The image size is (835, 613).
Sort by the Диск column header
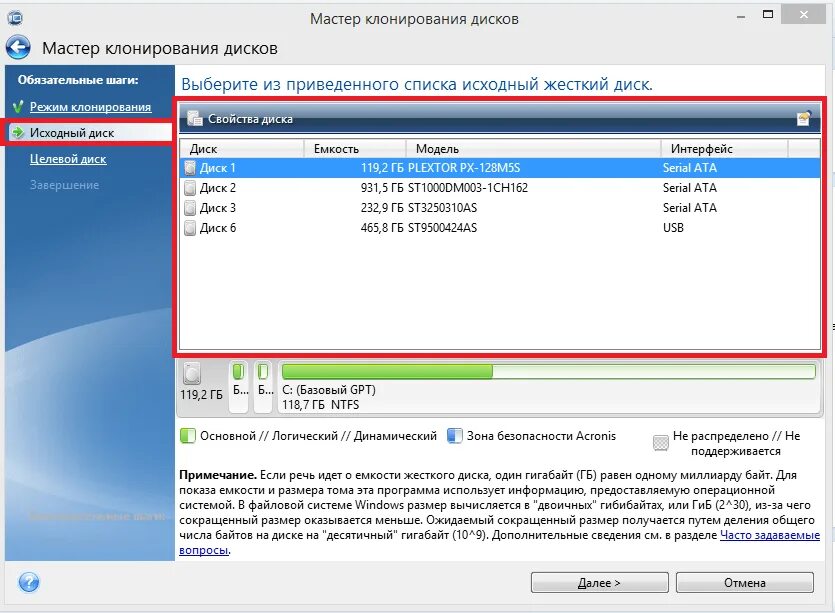coord(242,149)
